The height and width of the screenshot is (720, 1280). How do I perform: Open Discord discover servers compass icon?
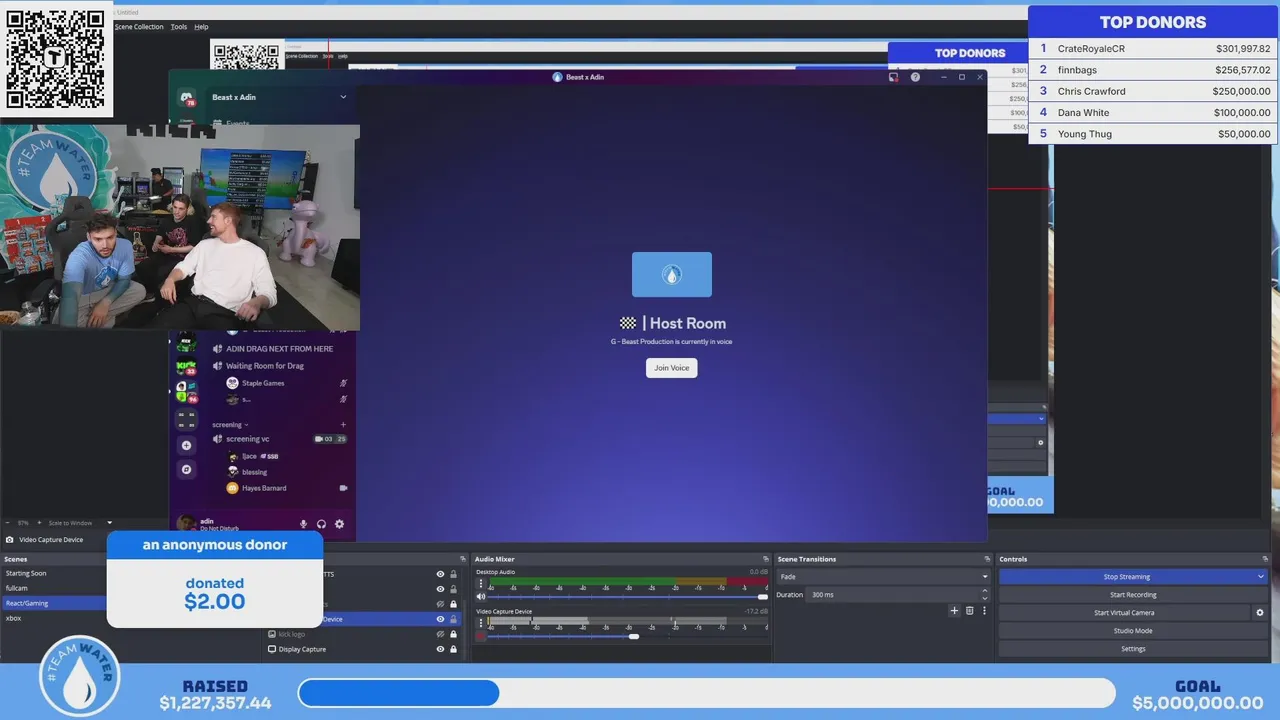[x=186, y=469]
